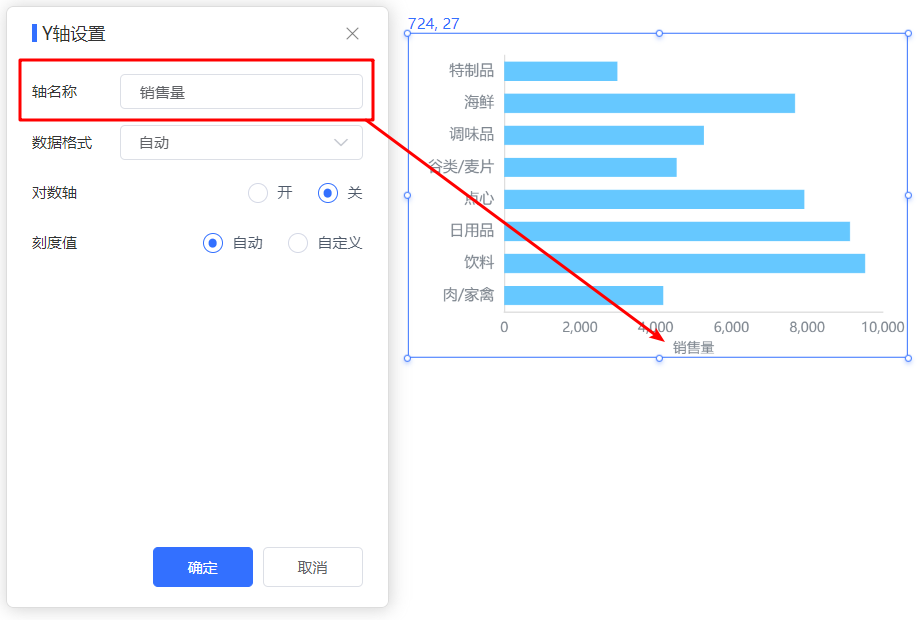The height and width of the screenshot is (620, 918).
Task: Open the 数据格式 dropdown
Action: pos(241,142)
